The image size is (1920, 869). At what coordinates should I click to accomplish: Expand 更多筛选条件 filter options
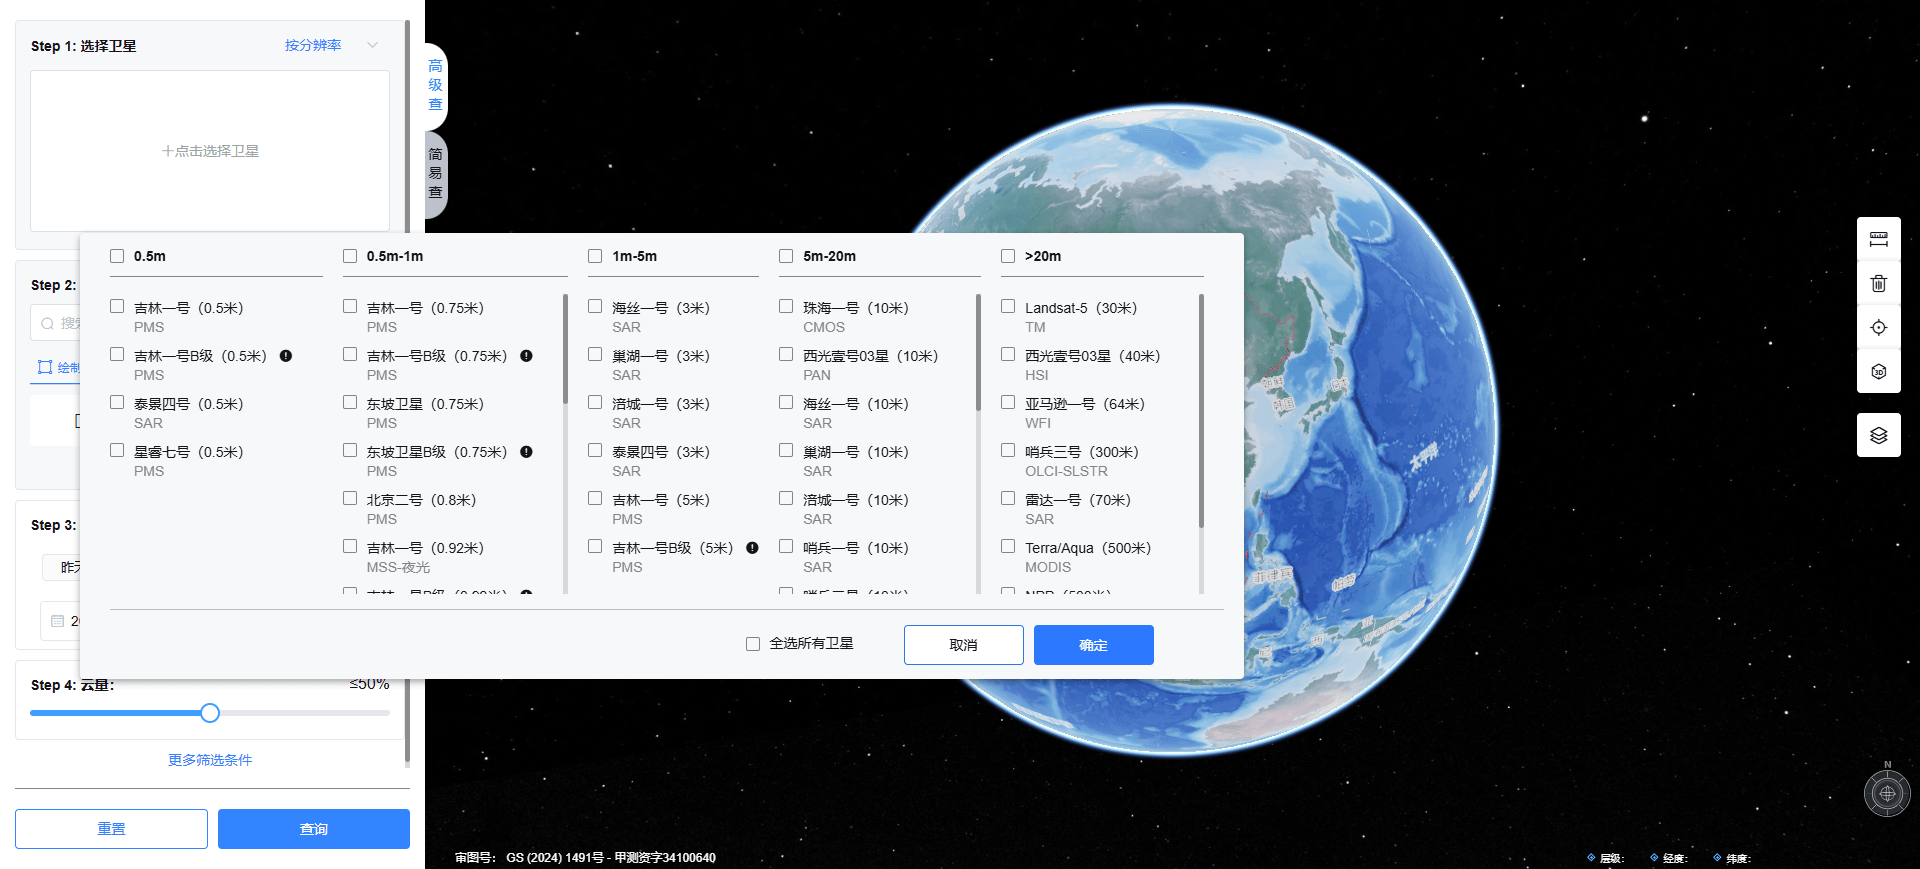coord(210,760)
